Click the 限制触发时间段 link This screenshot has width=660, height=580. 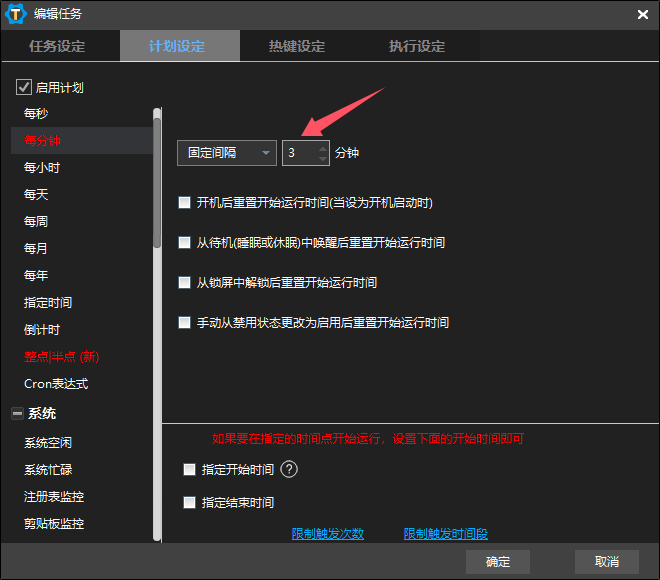(445, 534)
